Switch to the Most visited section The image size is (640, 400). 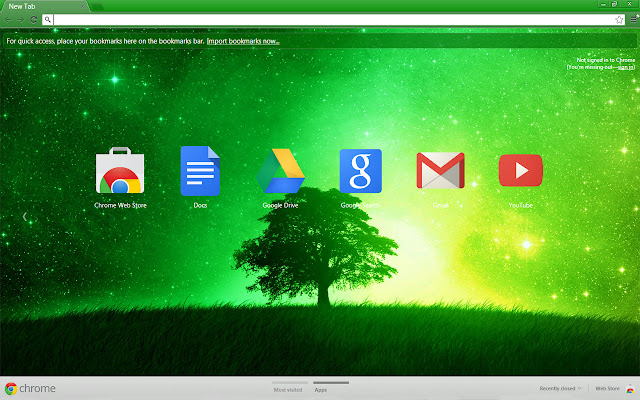(x=288, y=390)
